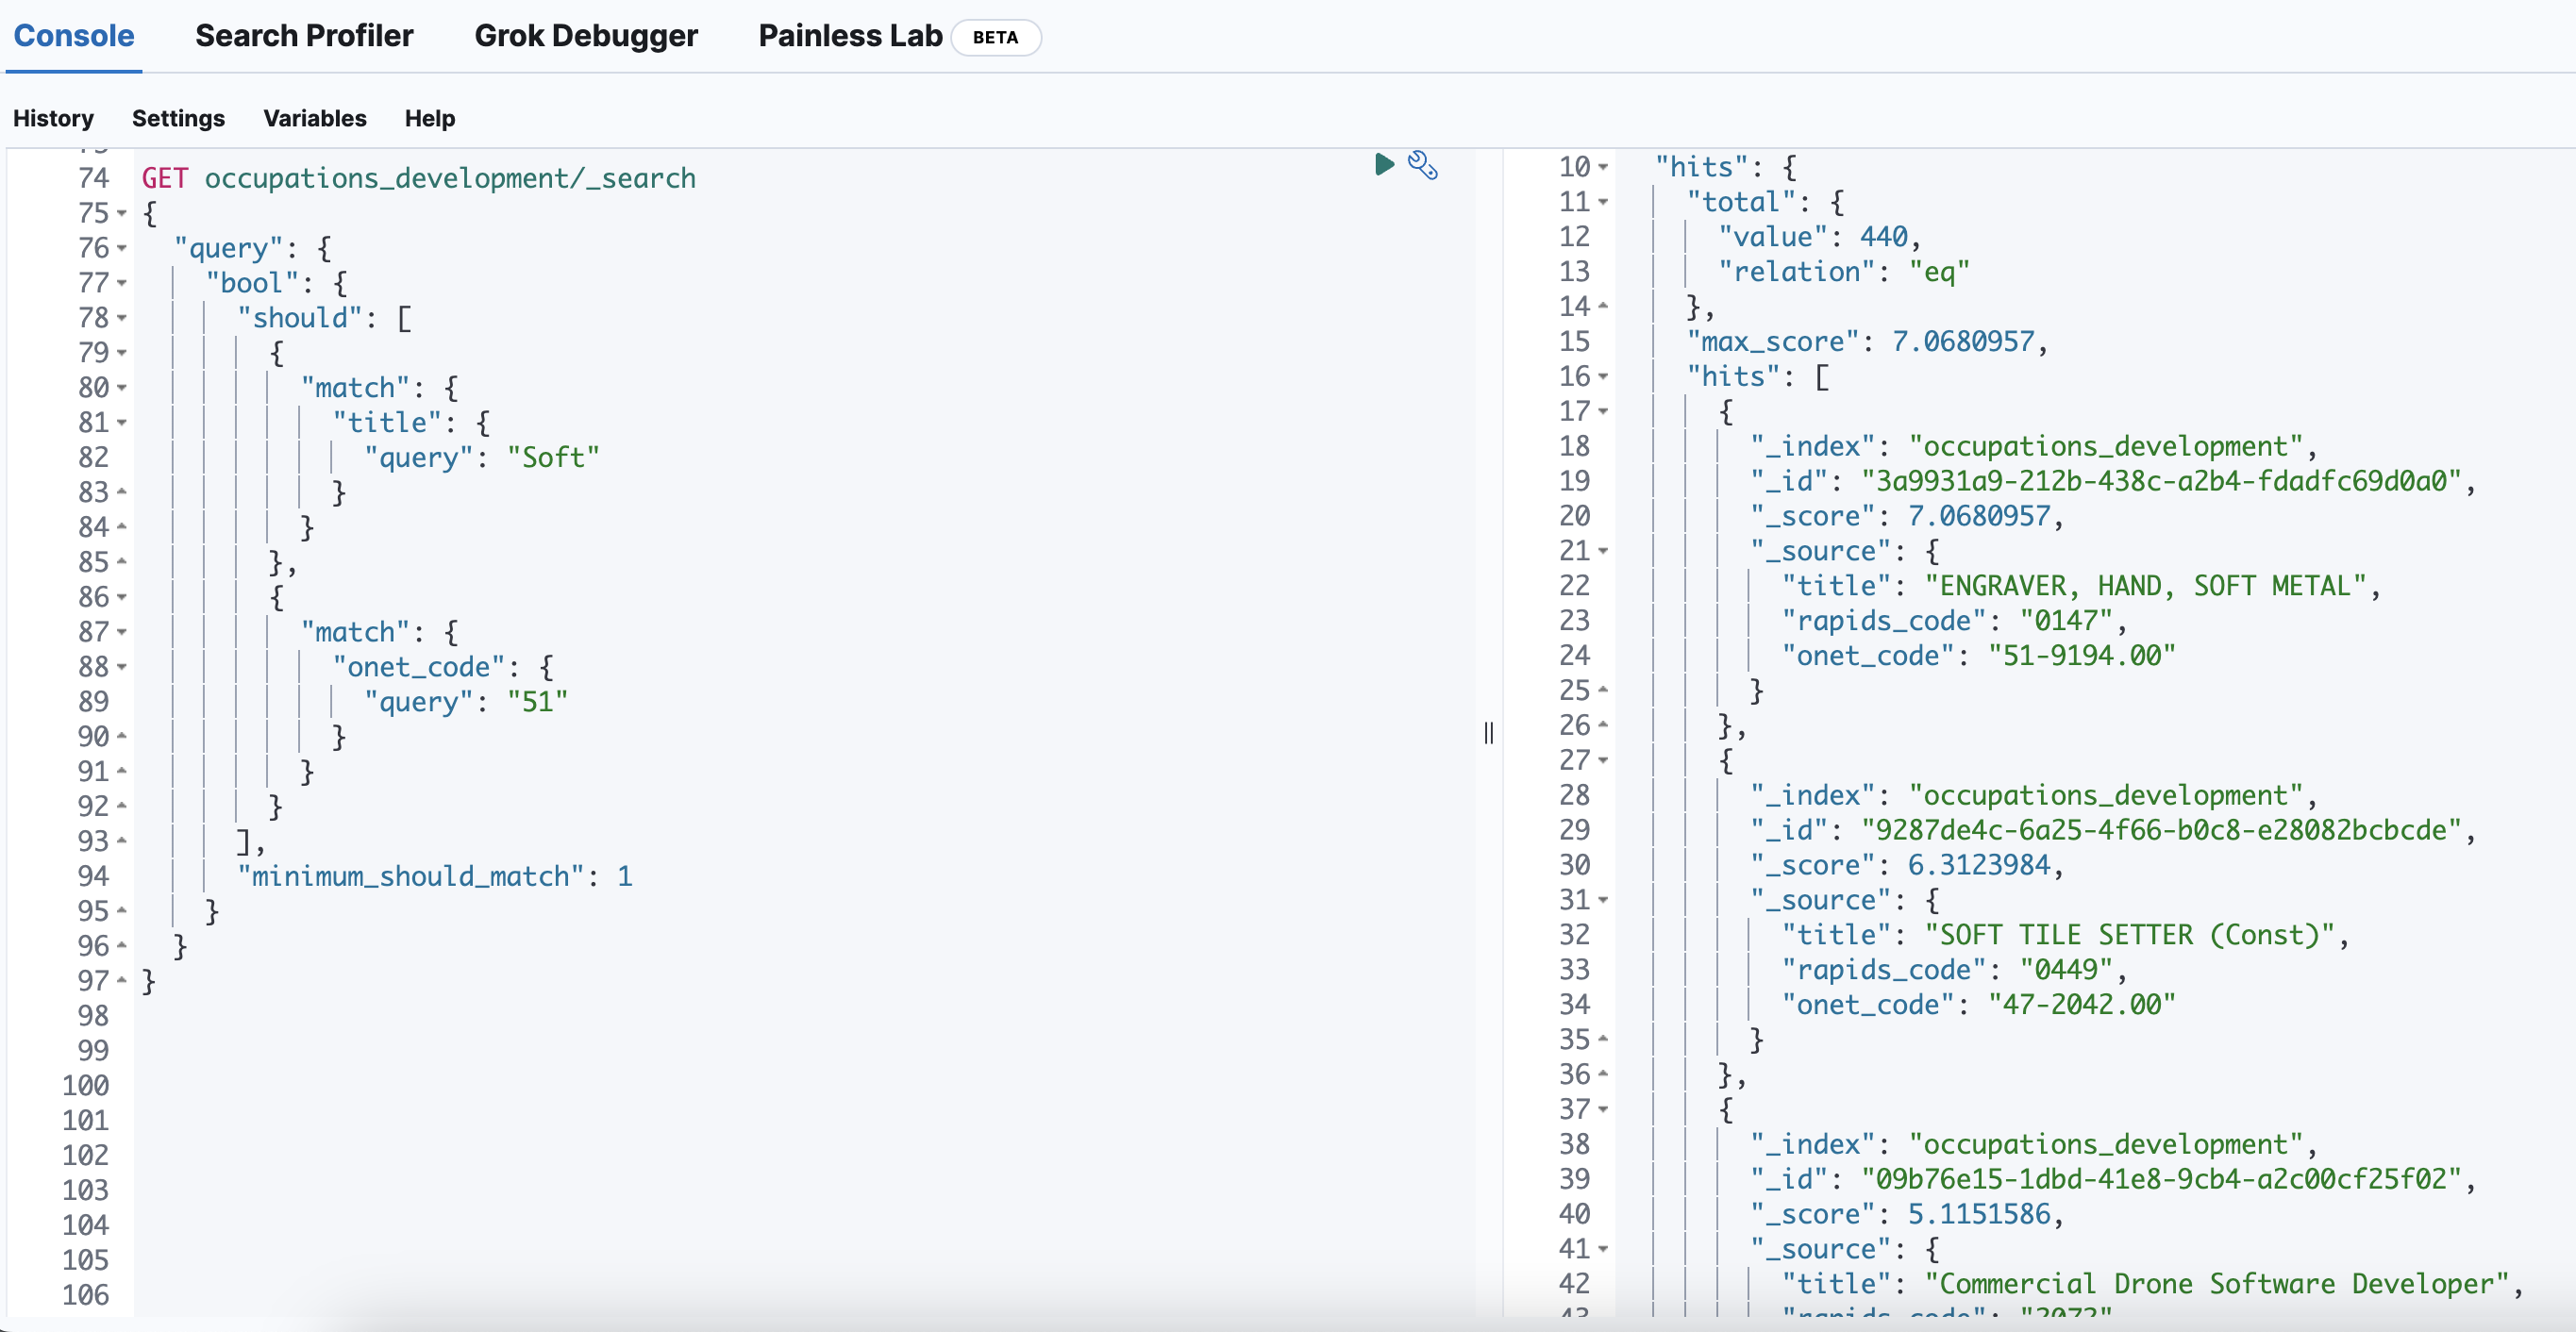Click the Help menu item
The width and height of the screenshot is (2576, 1332).
click(430, 117)
